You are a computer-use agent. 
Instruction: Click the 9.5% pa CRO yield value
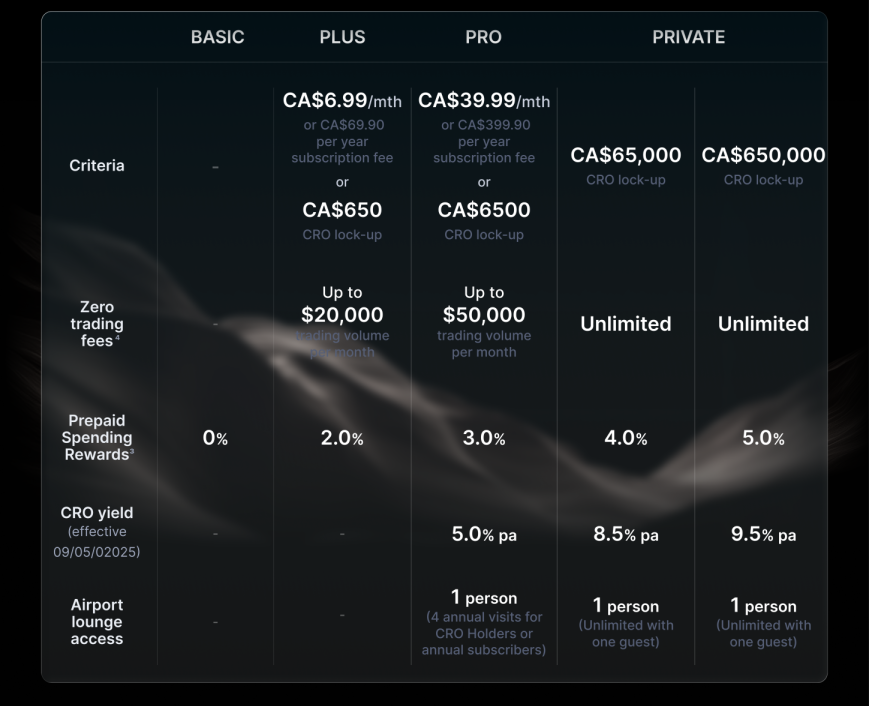tap(763, 534)
